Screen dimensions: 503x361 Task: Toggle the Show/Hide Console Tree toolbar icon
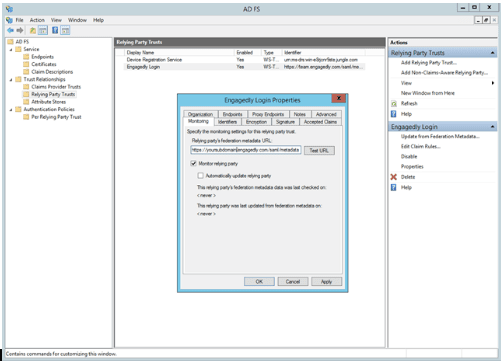pyautogui.click(x=43, y=31)
